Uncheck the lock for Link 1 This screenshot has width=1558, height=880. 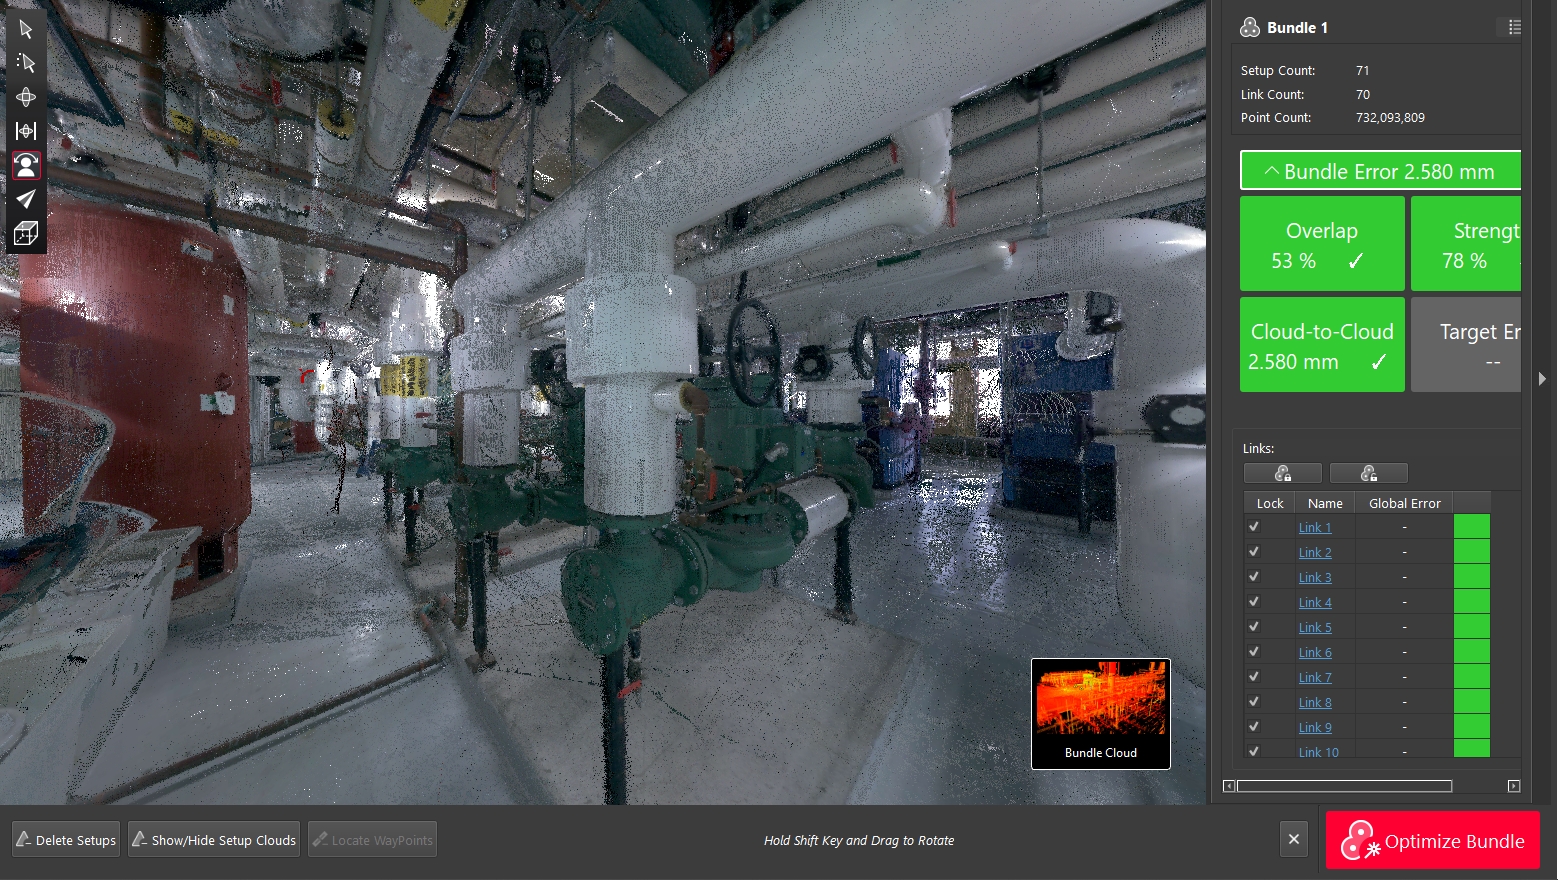[1254, 526]
